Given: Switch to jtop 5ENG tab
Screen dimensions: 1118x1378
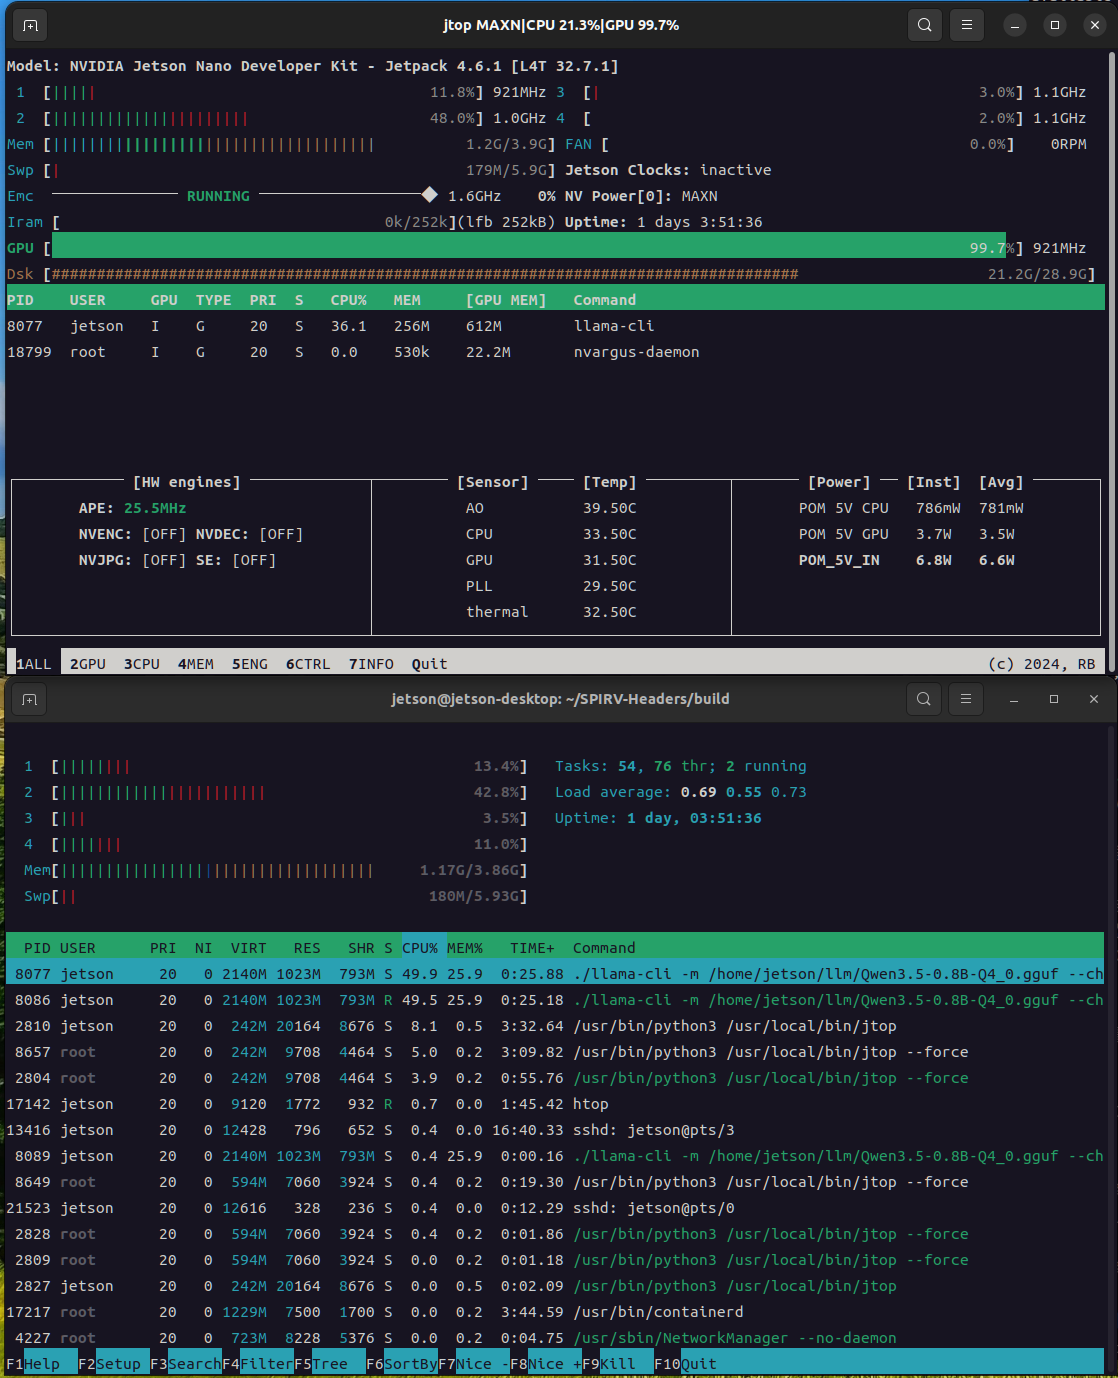Looking at the screenshot, I should 250,664.
